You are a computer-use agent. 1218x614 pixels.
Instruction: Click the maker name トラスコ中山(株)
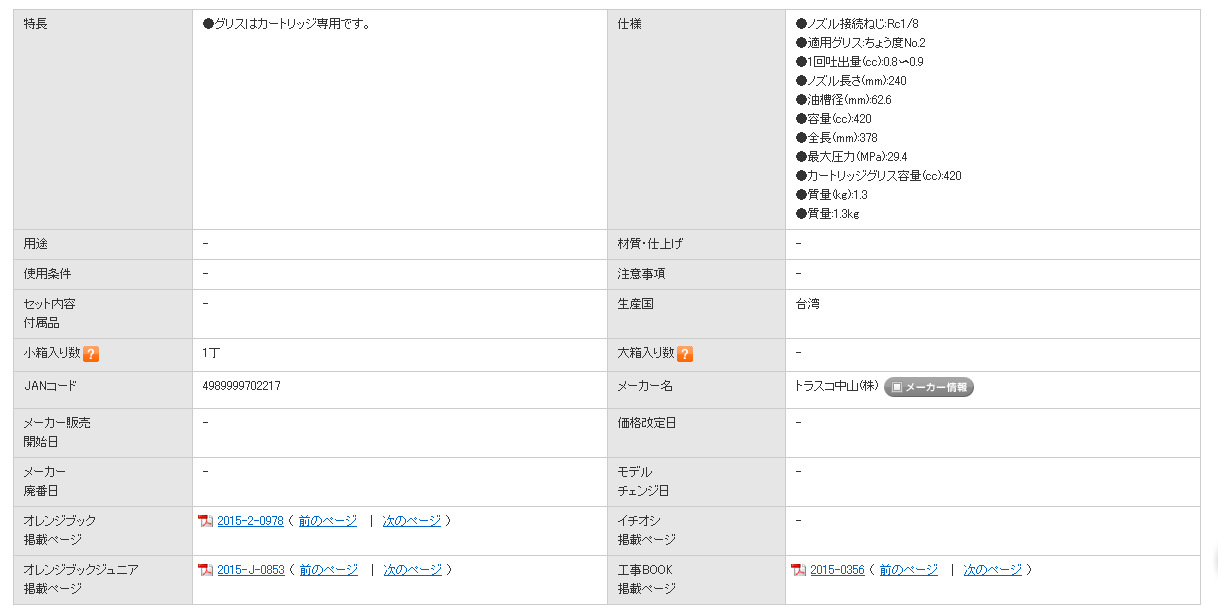837,386
